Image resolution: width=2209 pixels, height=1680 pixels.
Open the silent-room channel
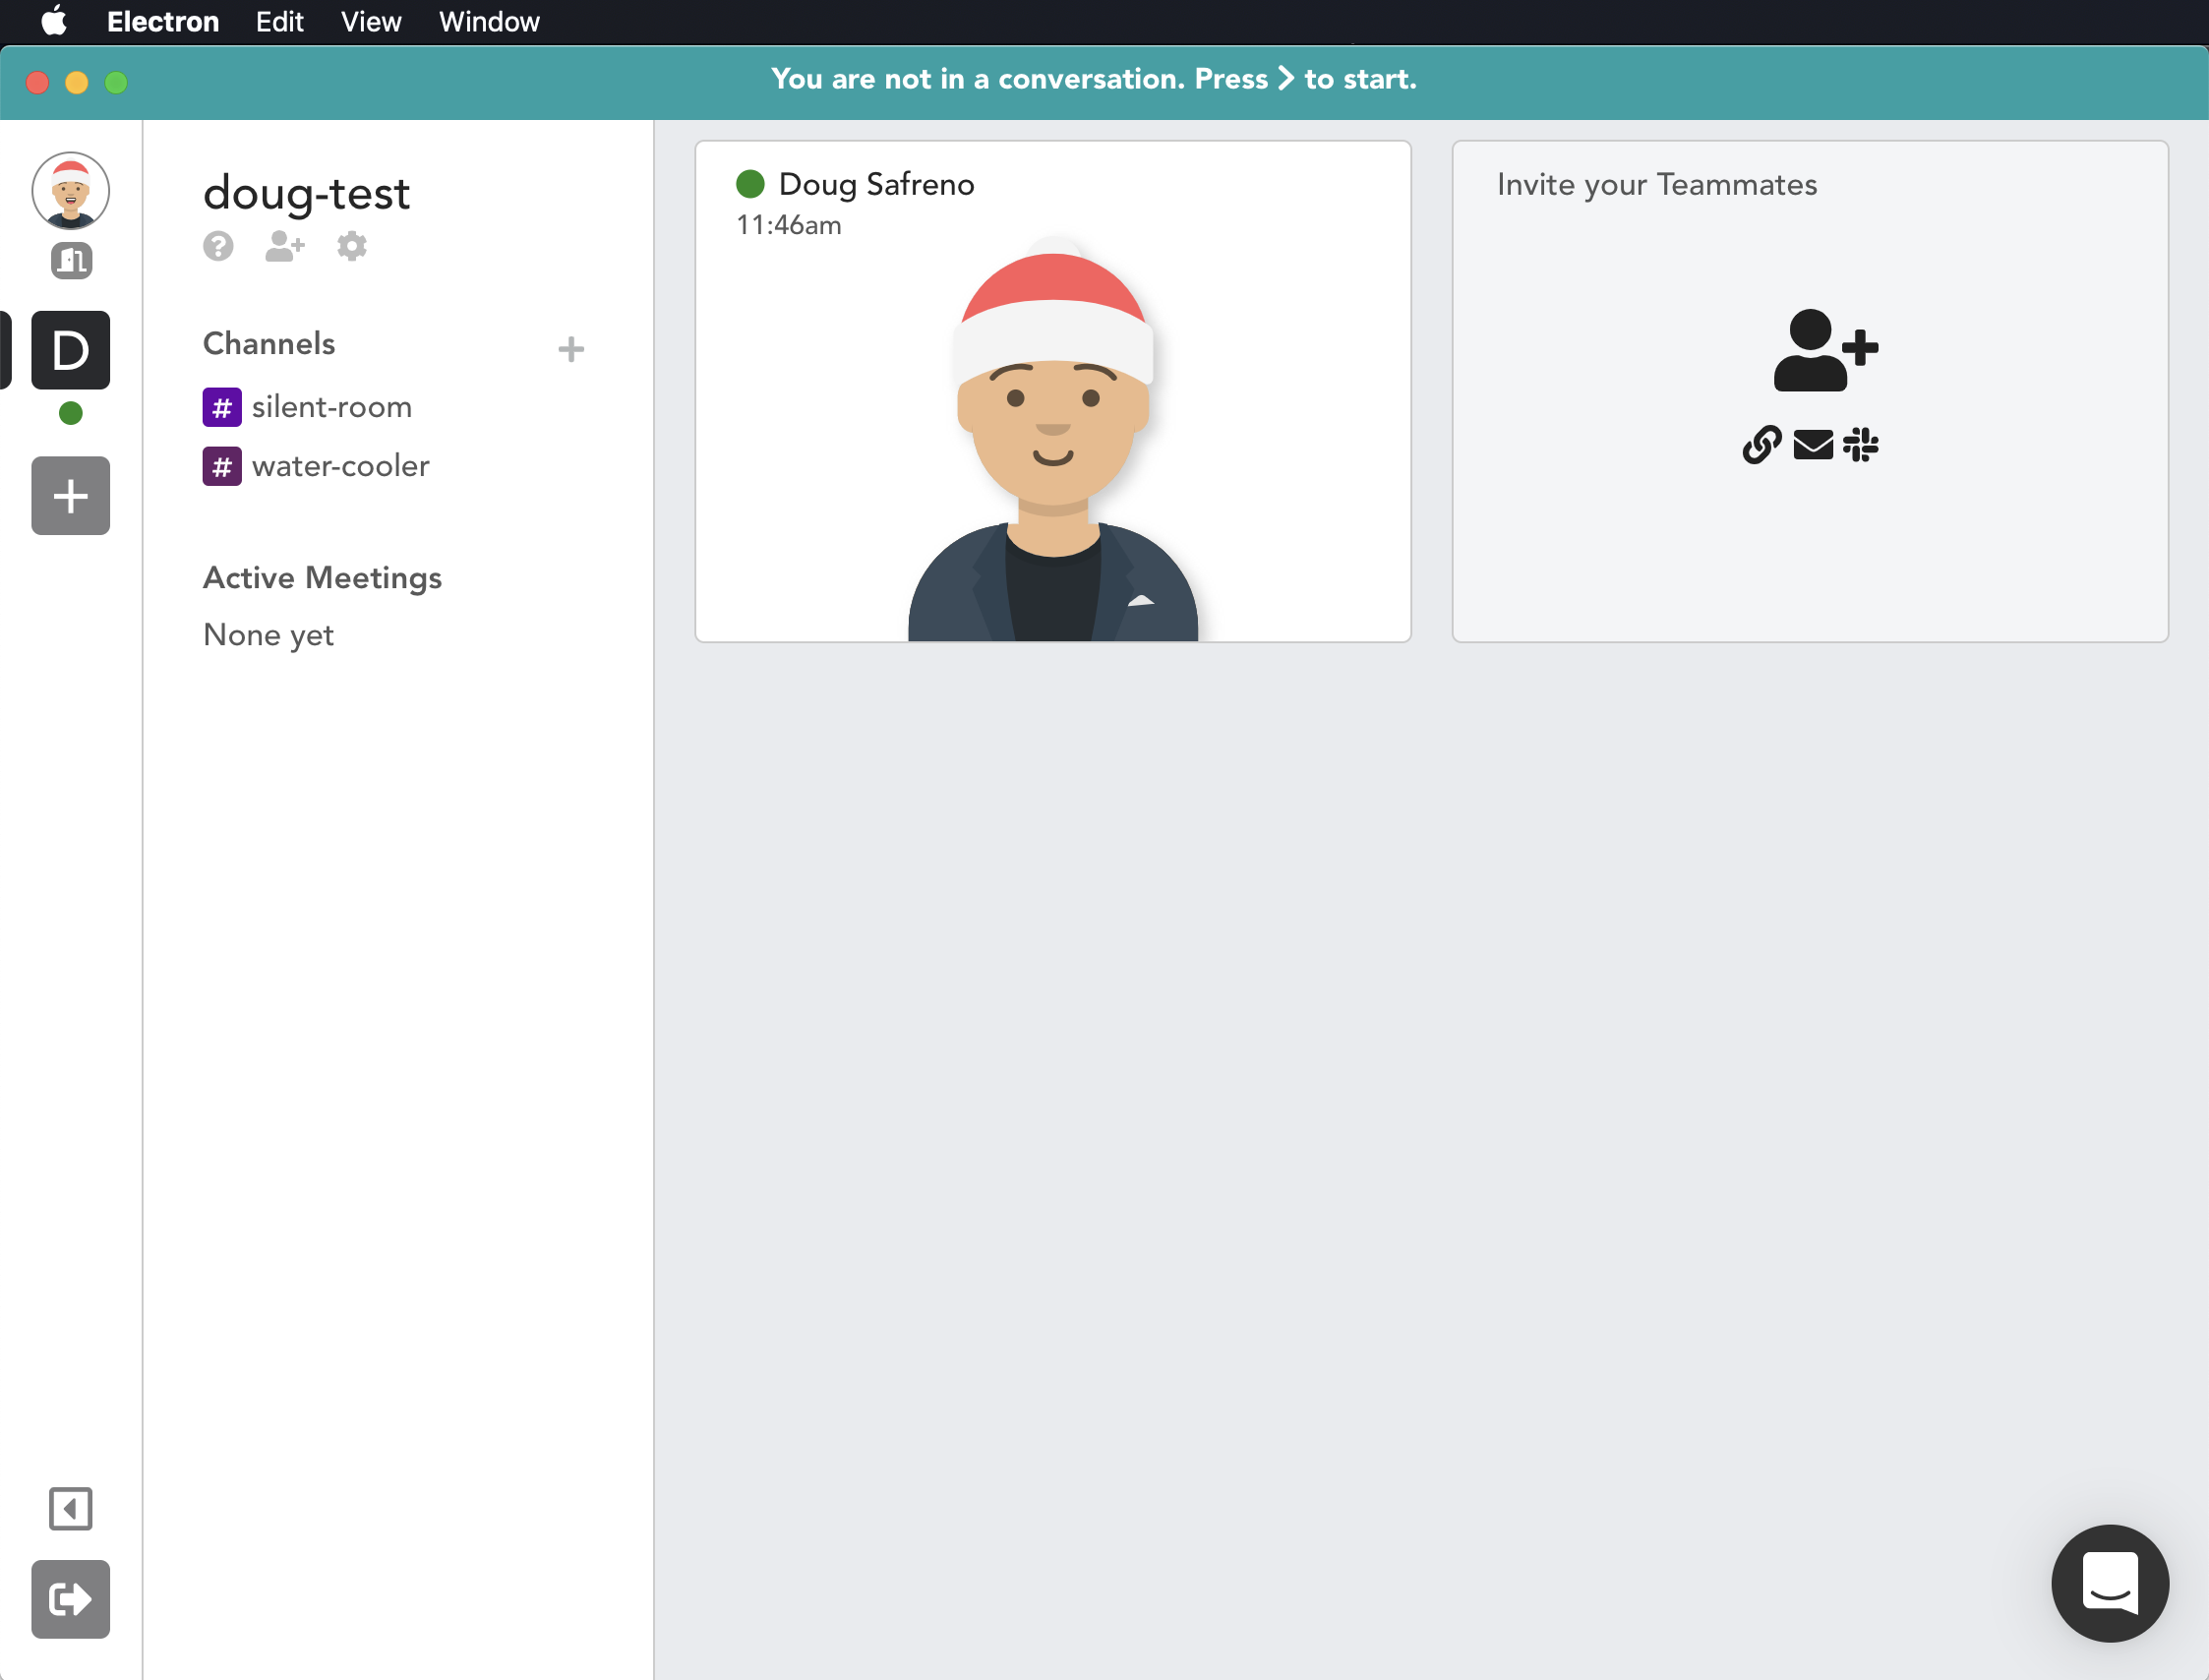click(x=330, y=407)
